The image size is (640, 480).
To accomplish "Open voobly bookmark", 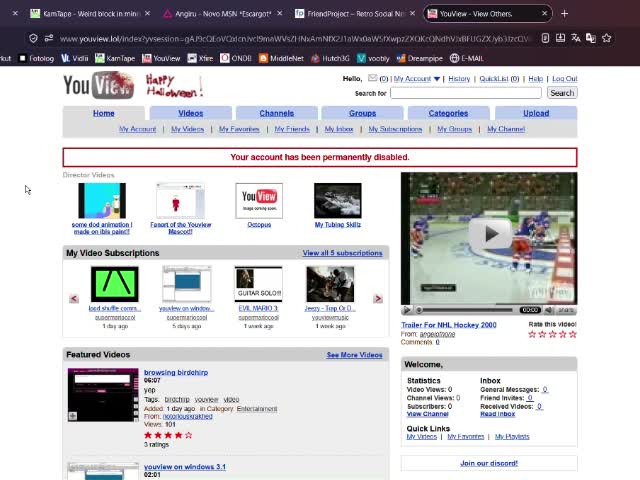I will 373,58.
